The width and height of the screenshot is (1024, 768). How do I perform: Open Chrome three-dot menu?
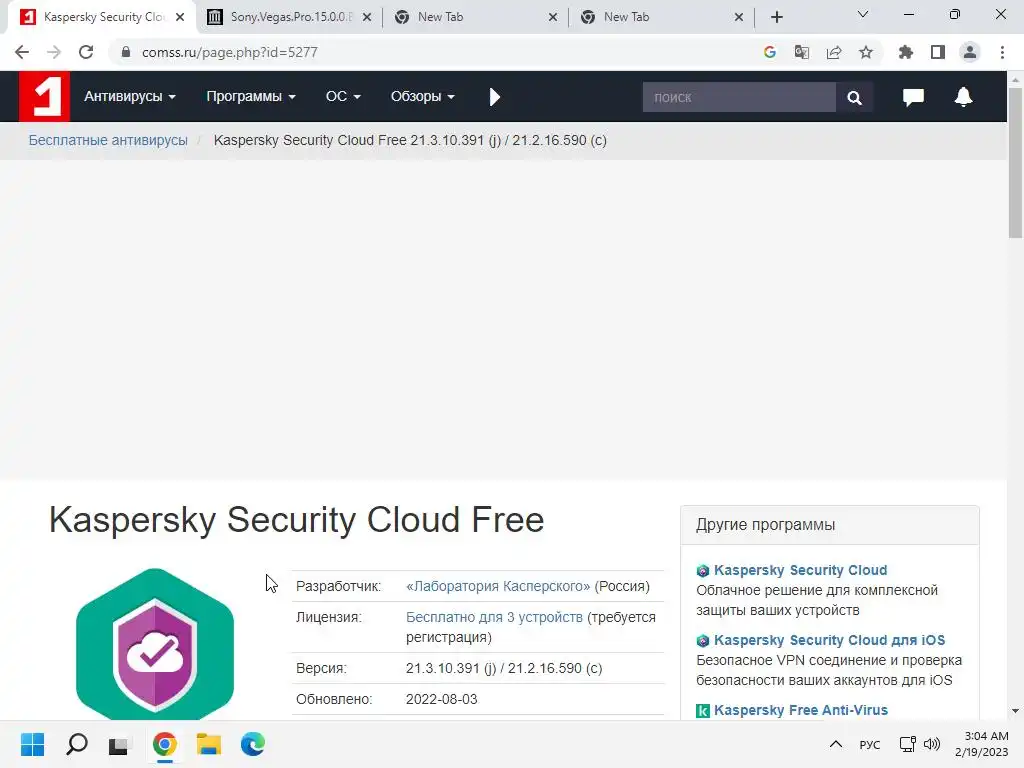point(1002,52)
